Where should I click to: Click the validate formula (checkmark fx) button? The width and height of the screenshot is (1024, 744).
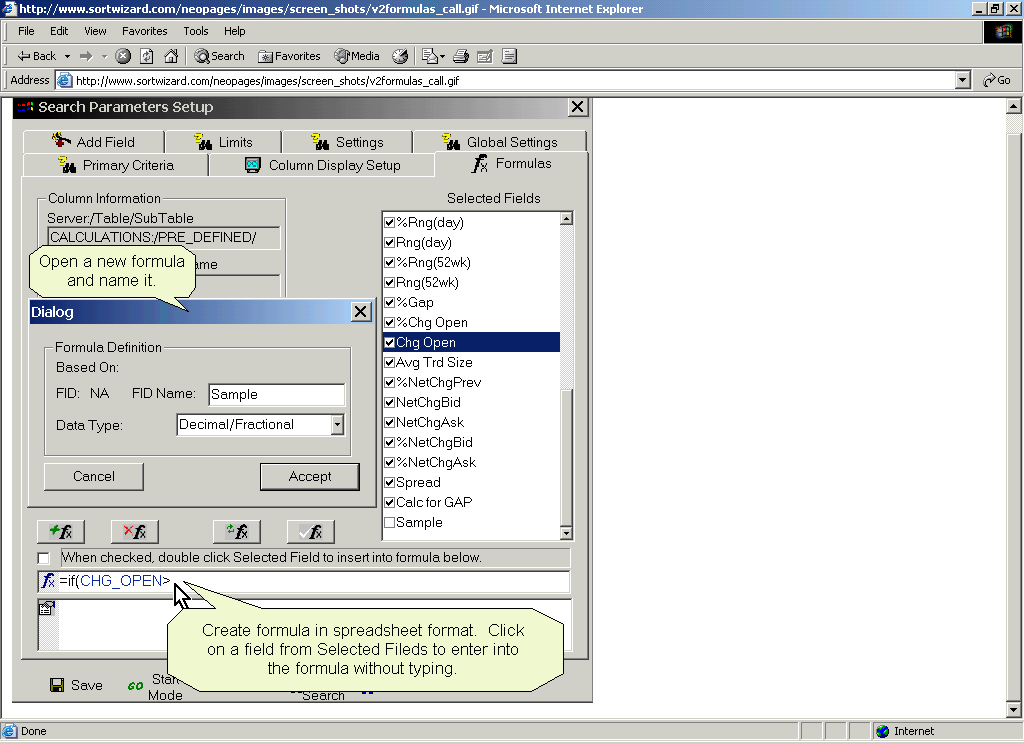pyautogui.click(x=310, y=532)
